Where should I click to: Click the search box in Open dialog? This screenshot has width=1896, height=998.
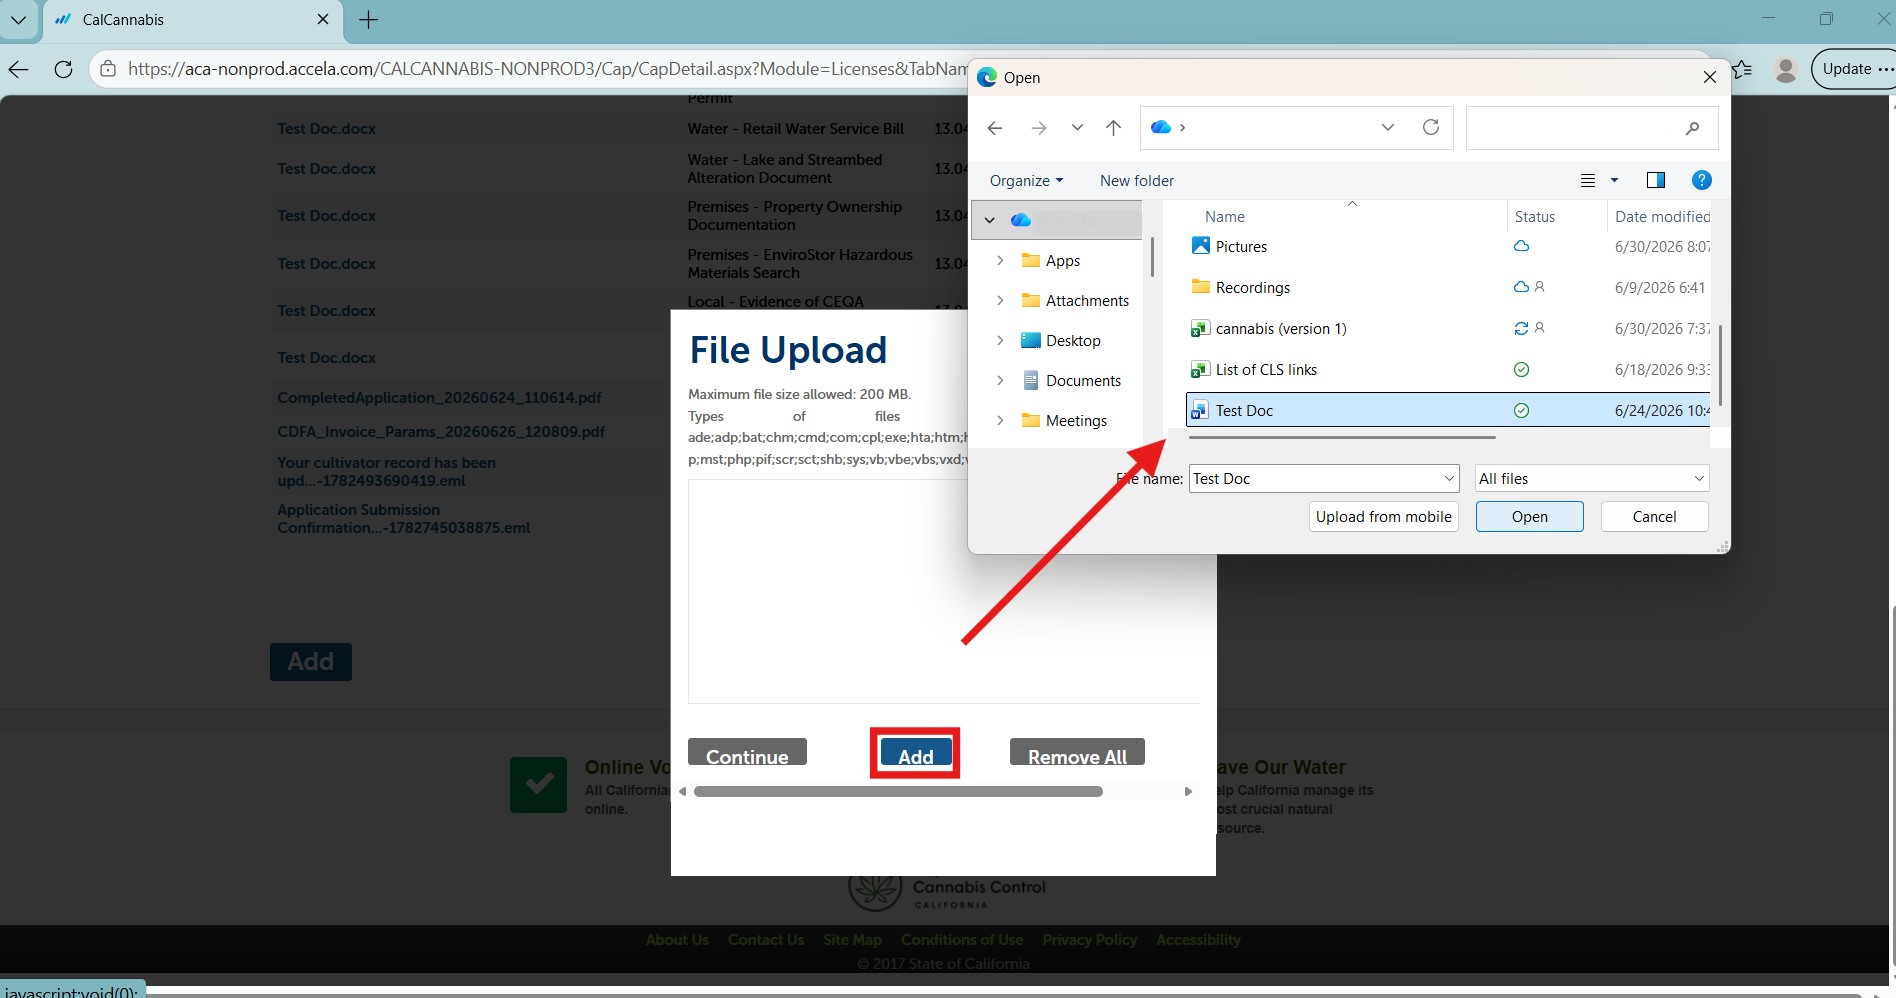coord(1592,128)
